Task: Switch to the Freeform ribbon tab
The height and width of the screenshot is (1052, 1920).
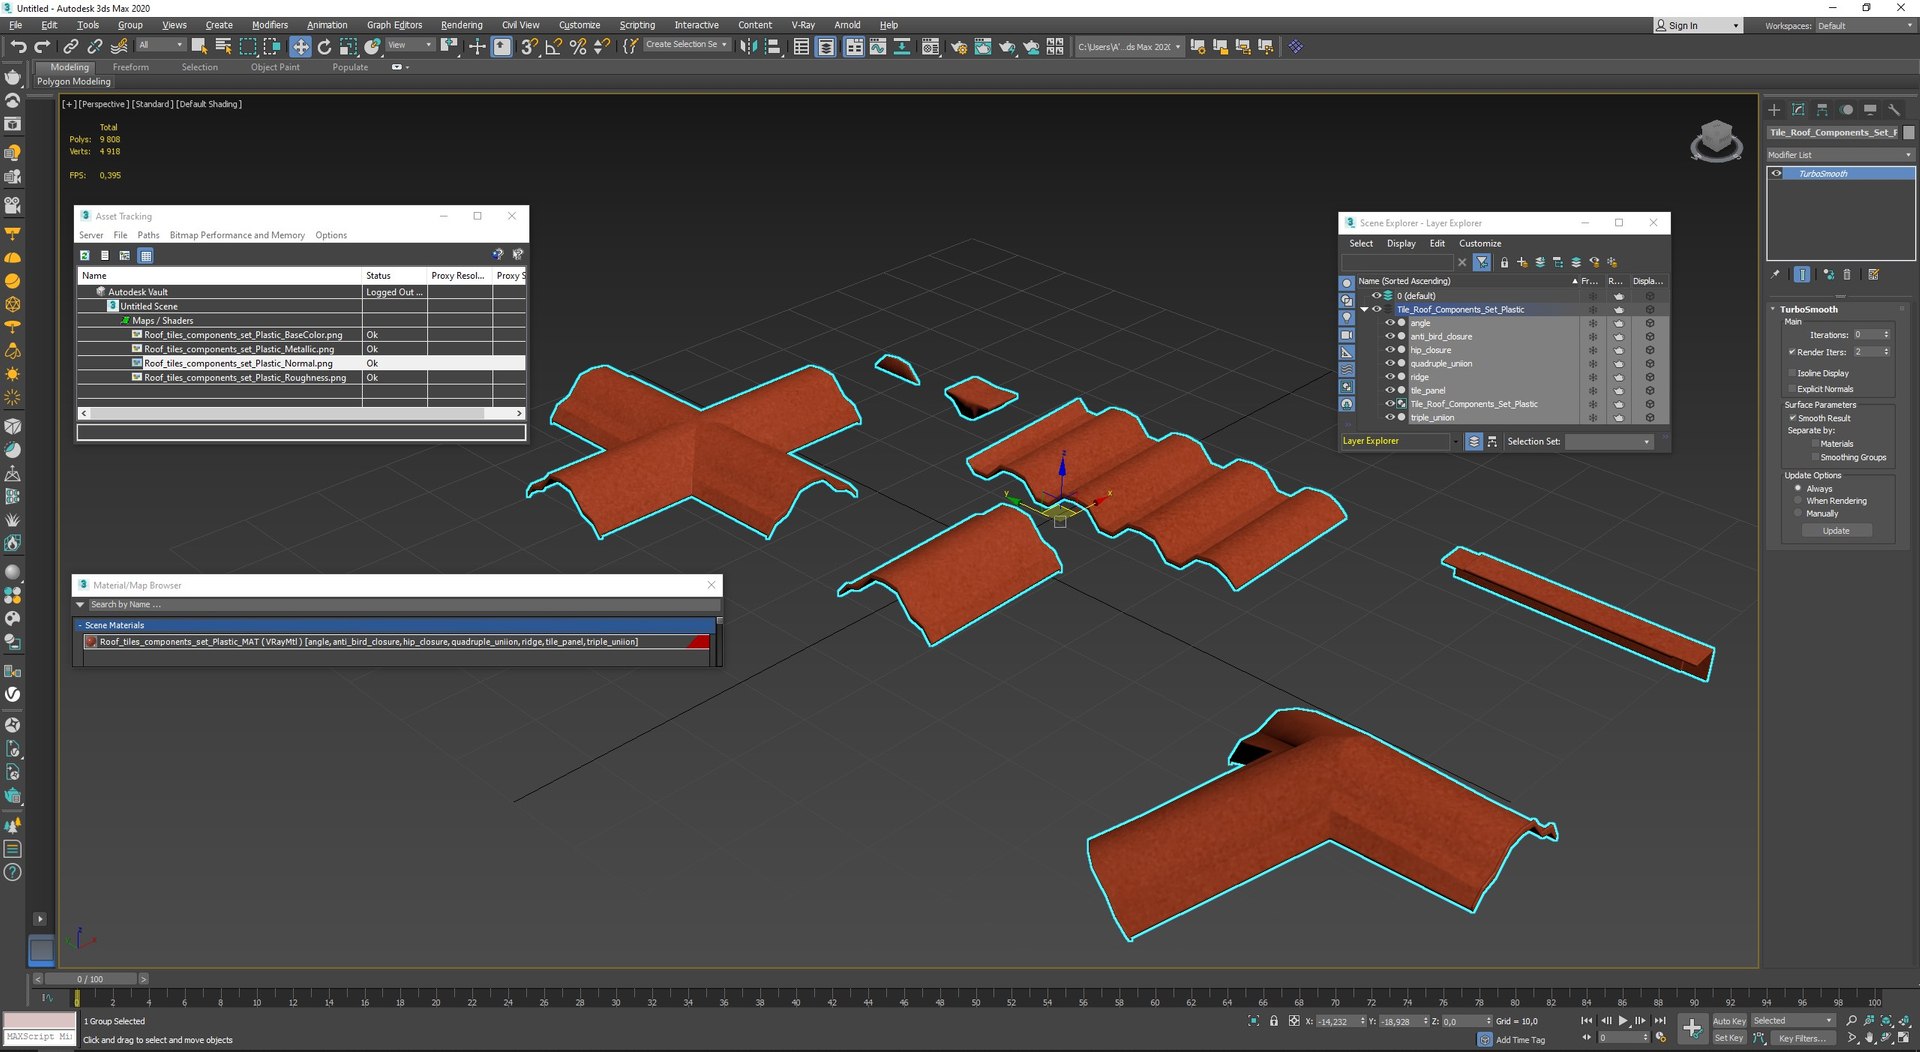Action: click(130, 67)
